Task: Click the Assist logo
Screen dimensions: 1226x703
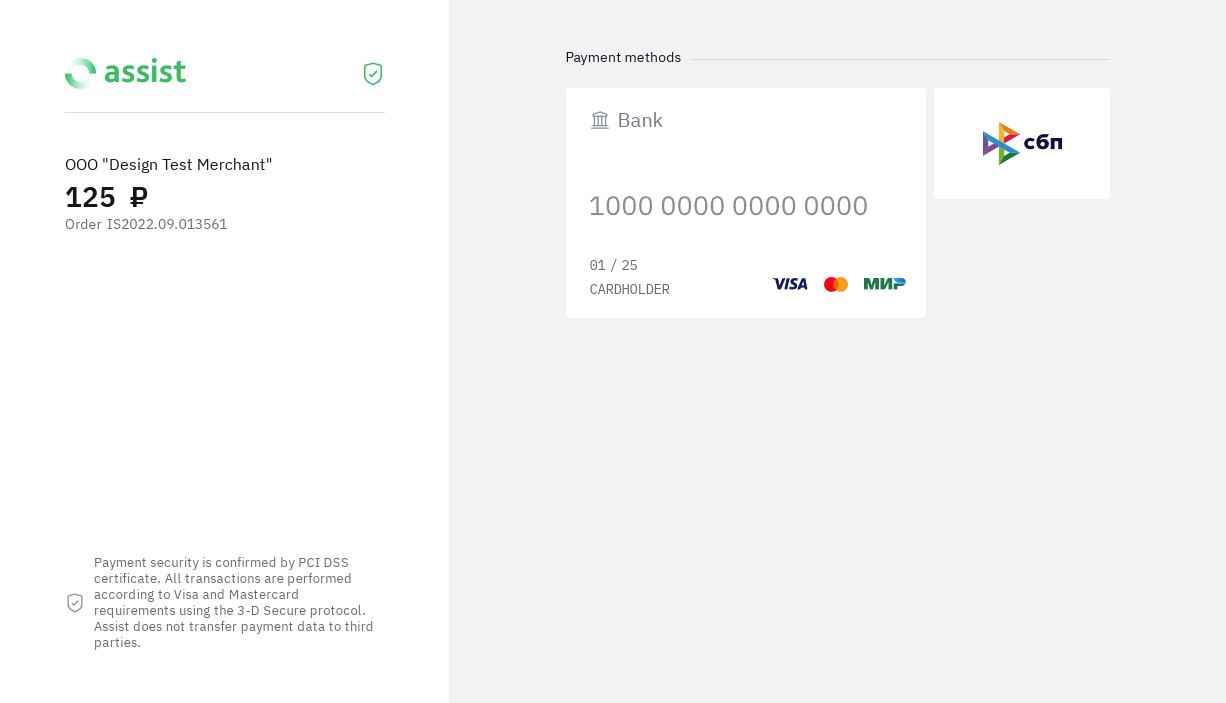Action: [x=125, y=73]
